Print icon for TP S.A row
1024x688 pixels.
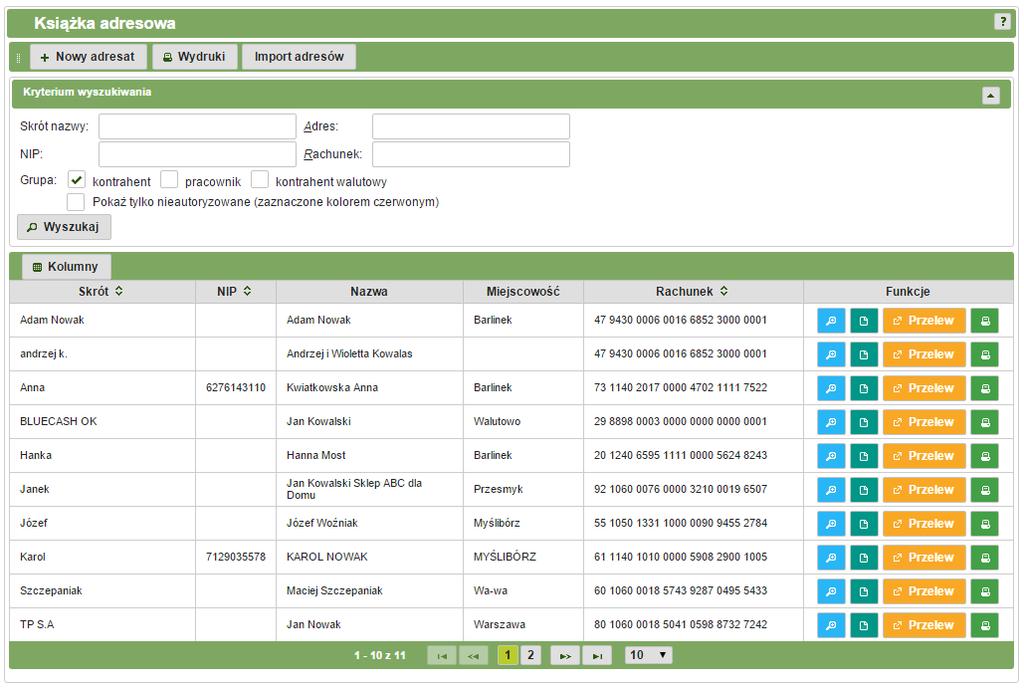985,626
